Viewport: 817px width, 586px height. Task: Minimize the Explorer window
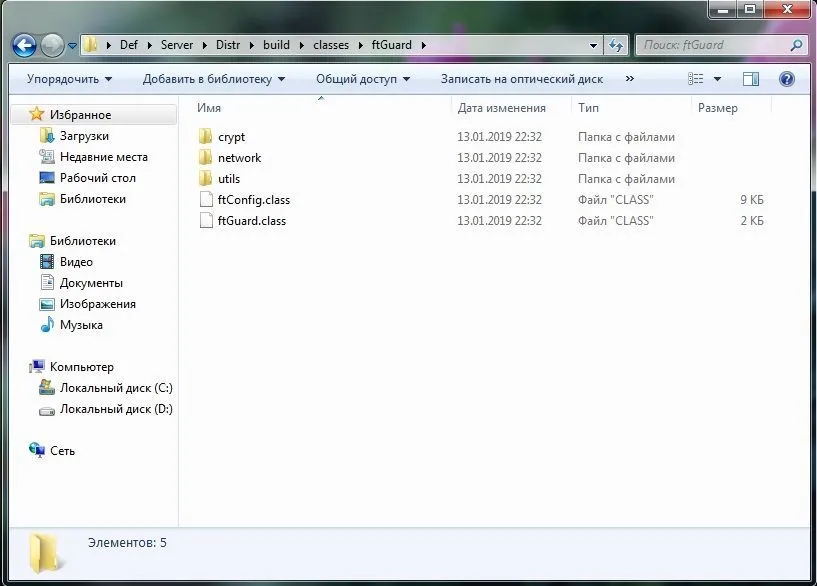(723, 9)
